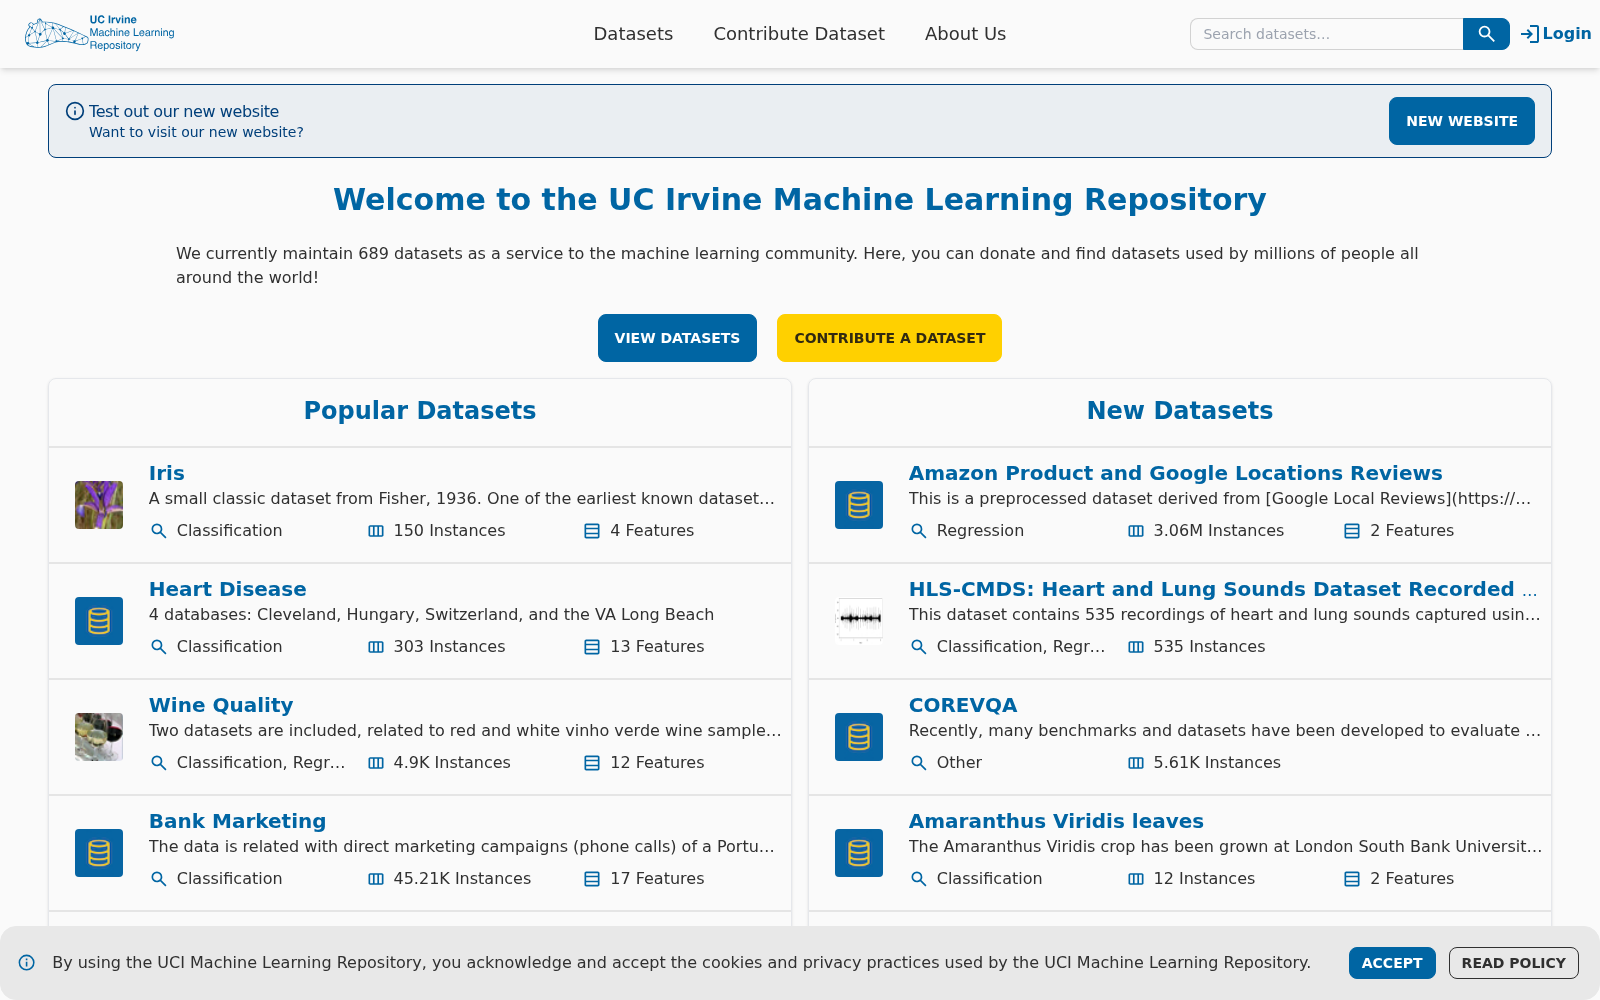Click the COREVQA database icon
This screenshot has height=1000, width=1600.
tap(859, 737)
